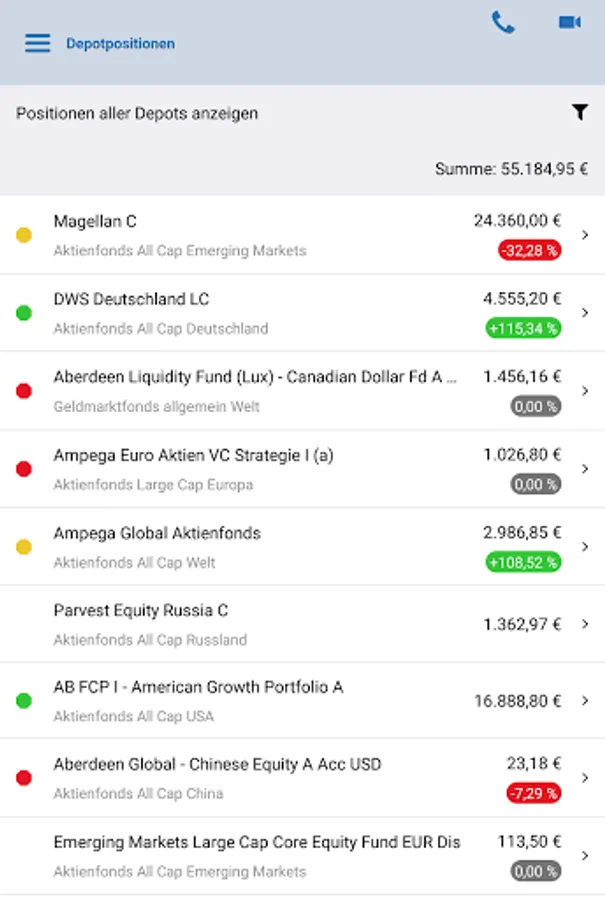Open Aberdeen Liquidity Fund Canadian Dollar position
This screenshot has height=900, width=605.
pos(255,377)
